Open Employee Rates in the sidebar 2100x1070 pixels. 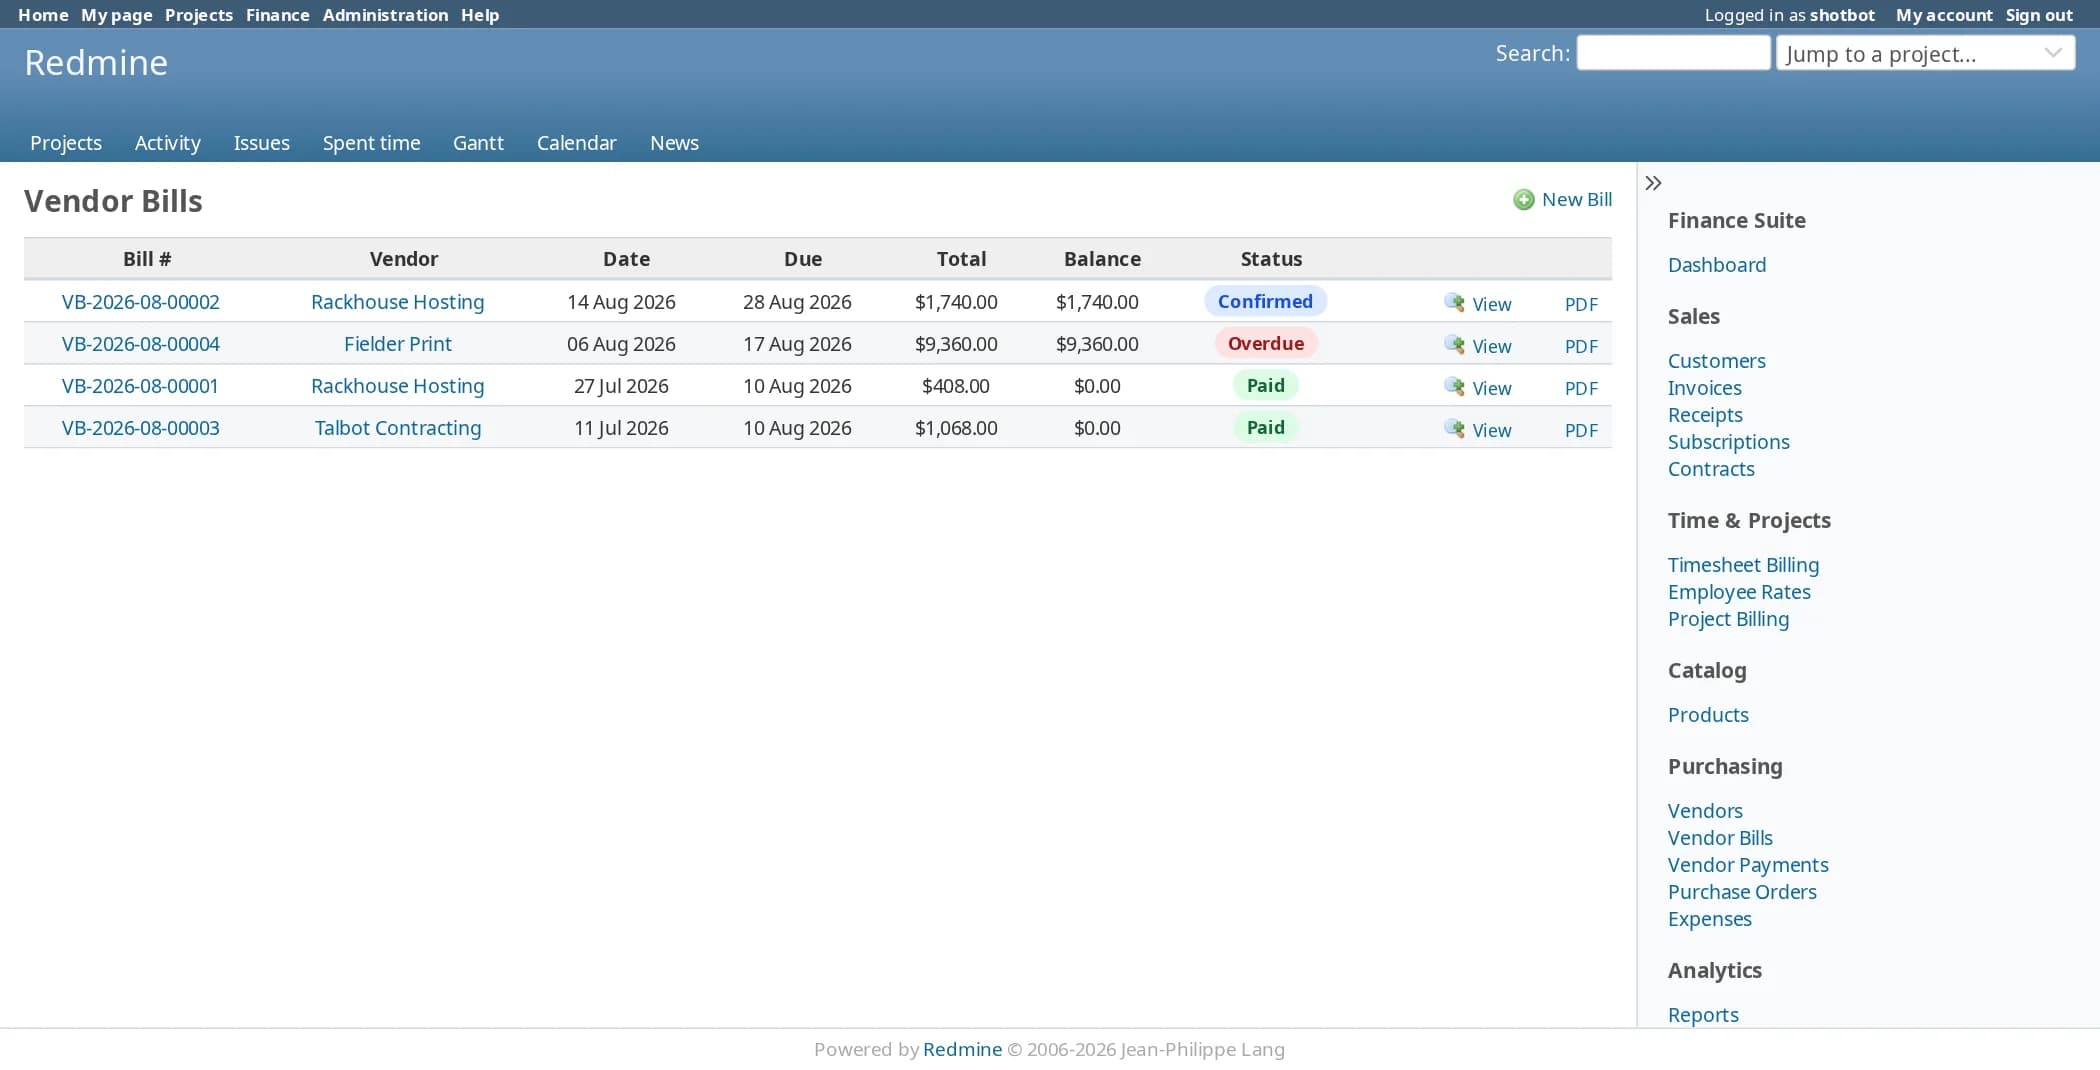[1740, 592]
